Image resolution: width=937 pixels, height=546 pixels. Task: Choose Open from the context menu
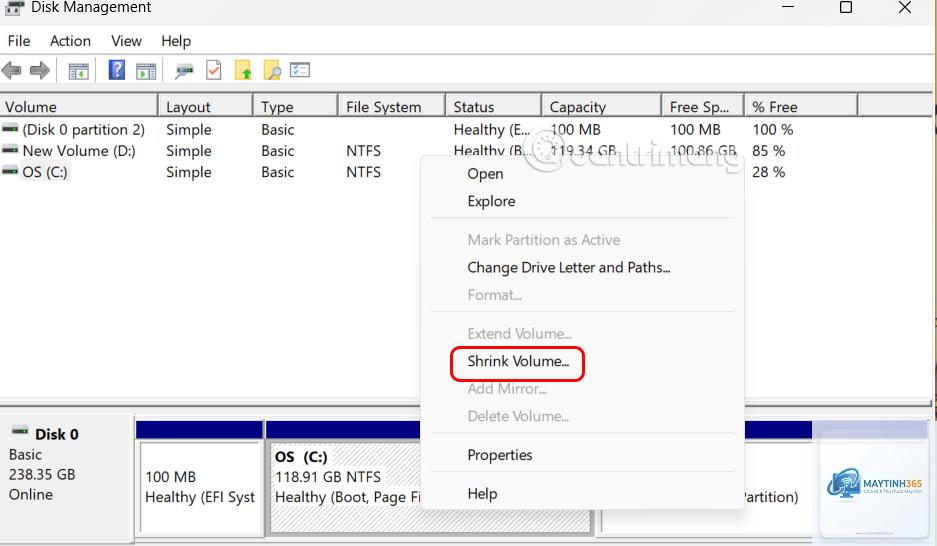[485, 174]
